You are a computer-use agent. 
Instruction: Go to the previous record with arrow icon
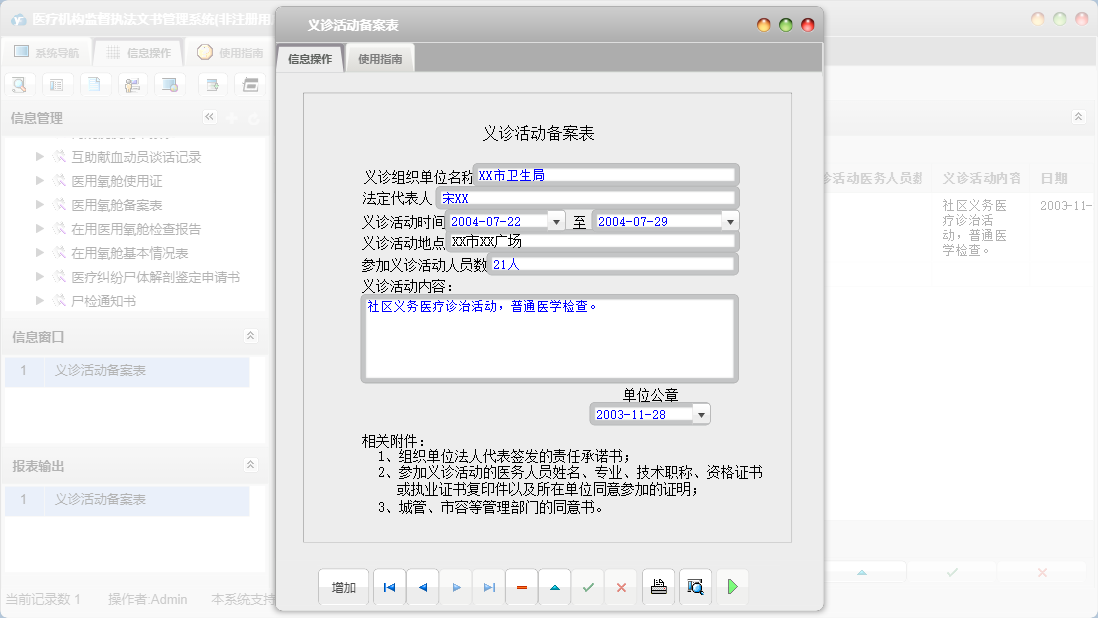pyautogui.click(x=422, y=587)
